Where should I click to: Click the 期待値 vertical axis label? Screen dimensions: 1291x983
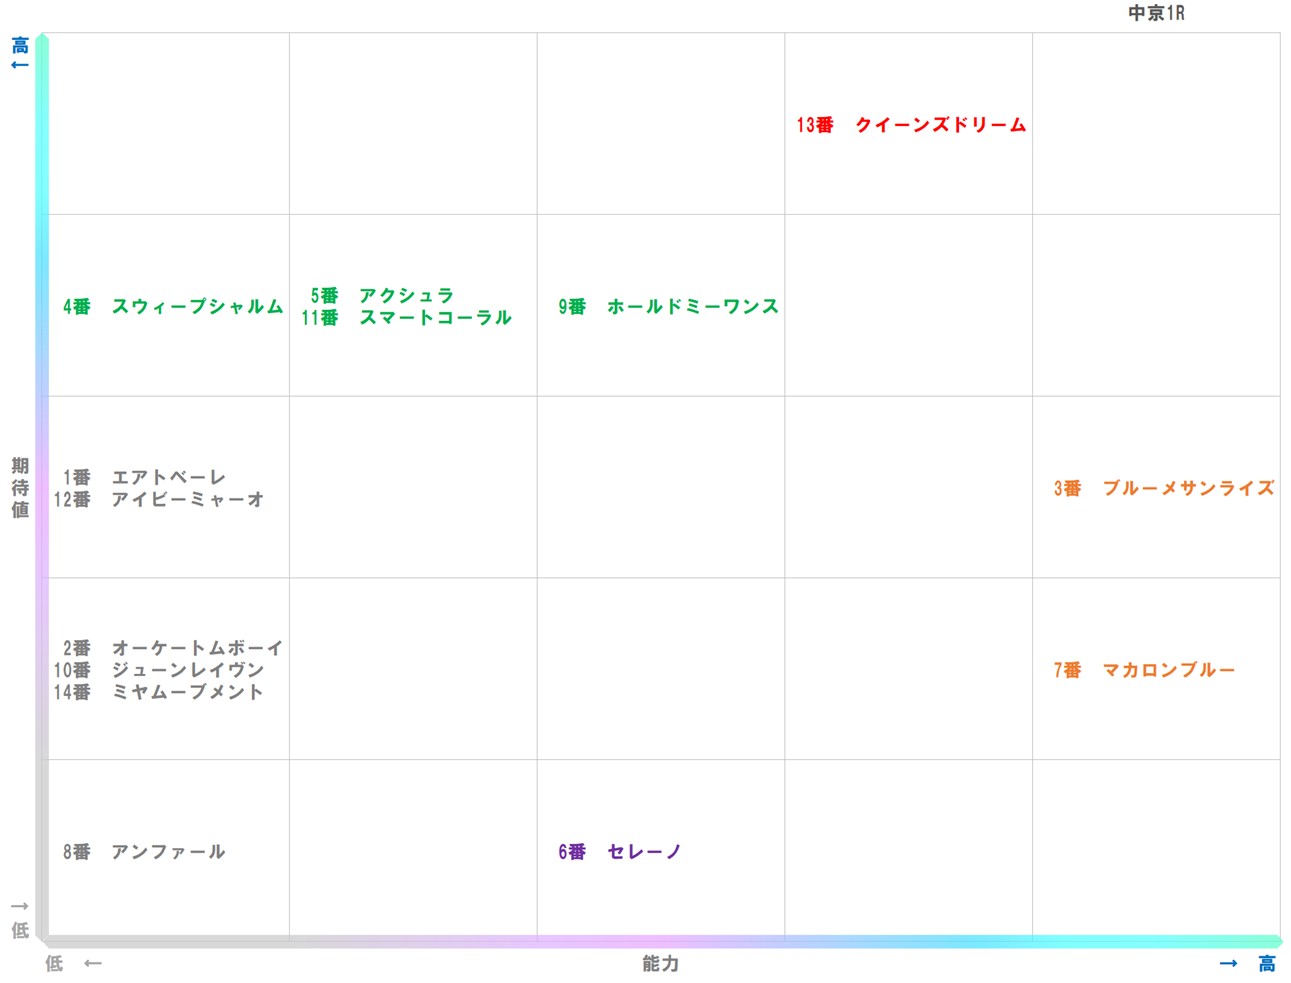18,488
